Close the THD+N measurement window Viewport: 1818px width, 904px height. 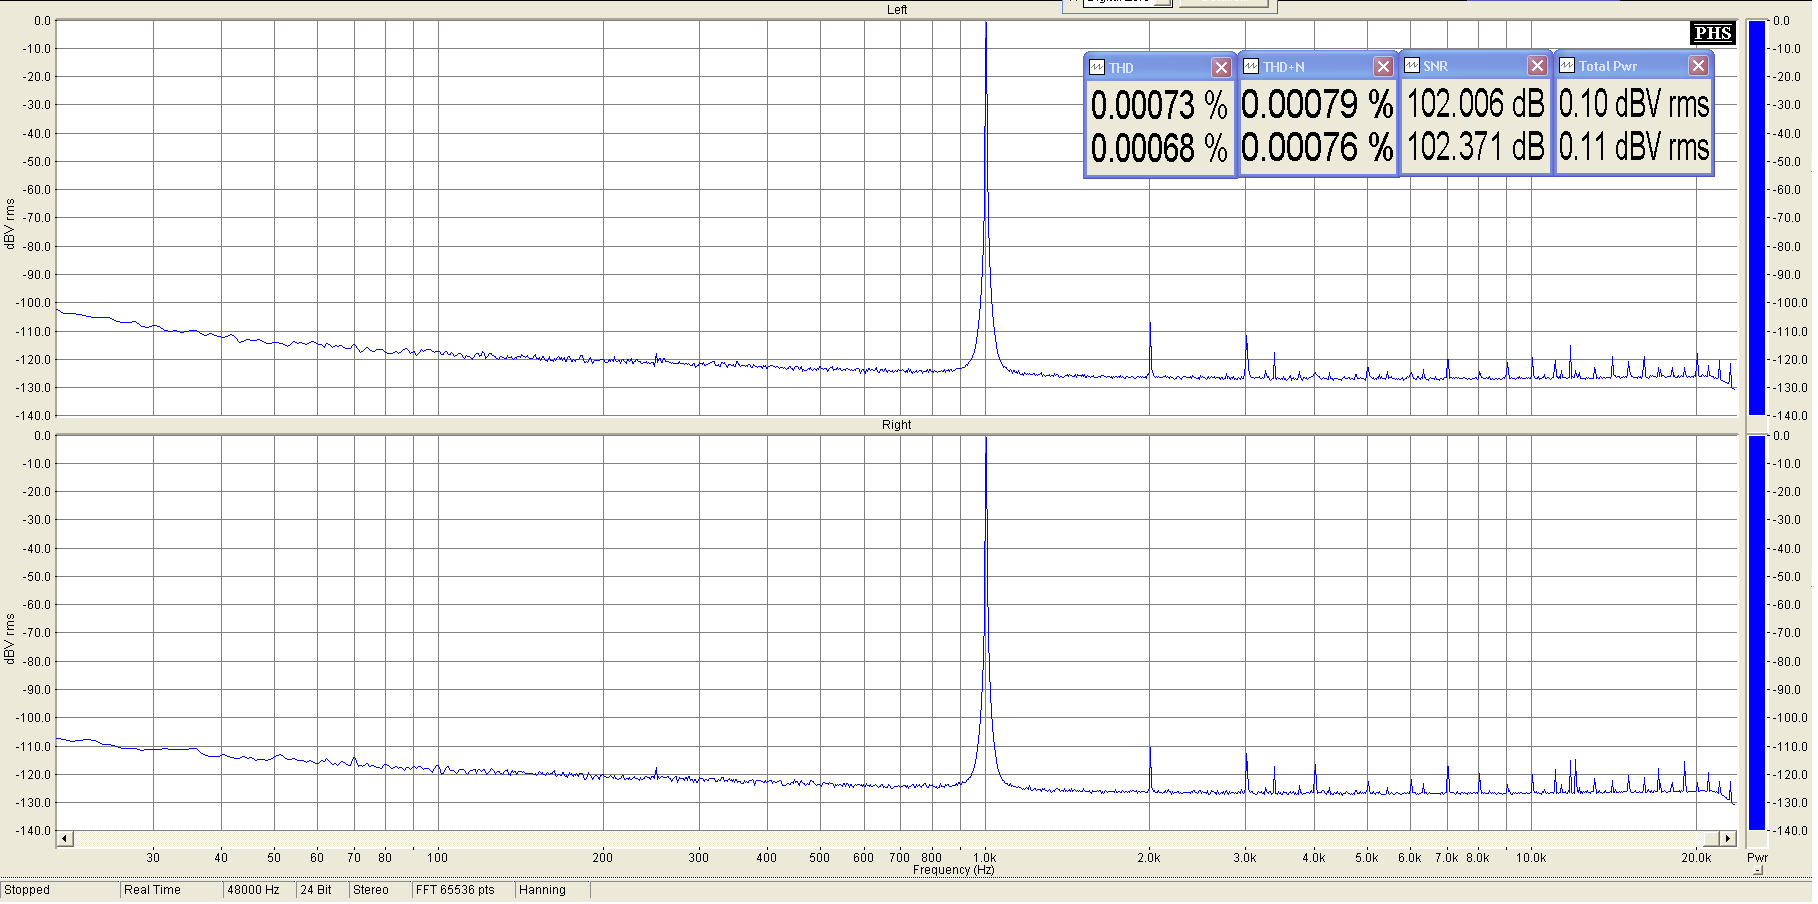pyautogui.click(x=1383, y=67)
